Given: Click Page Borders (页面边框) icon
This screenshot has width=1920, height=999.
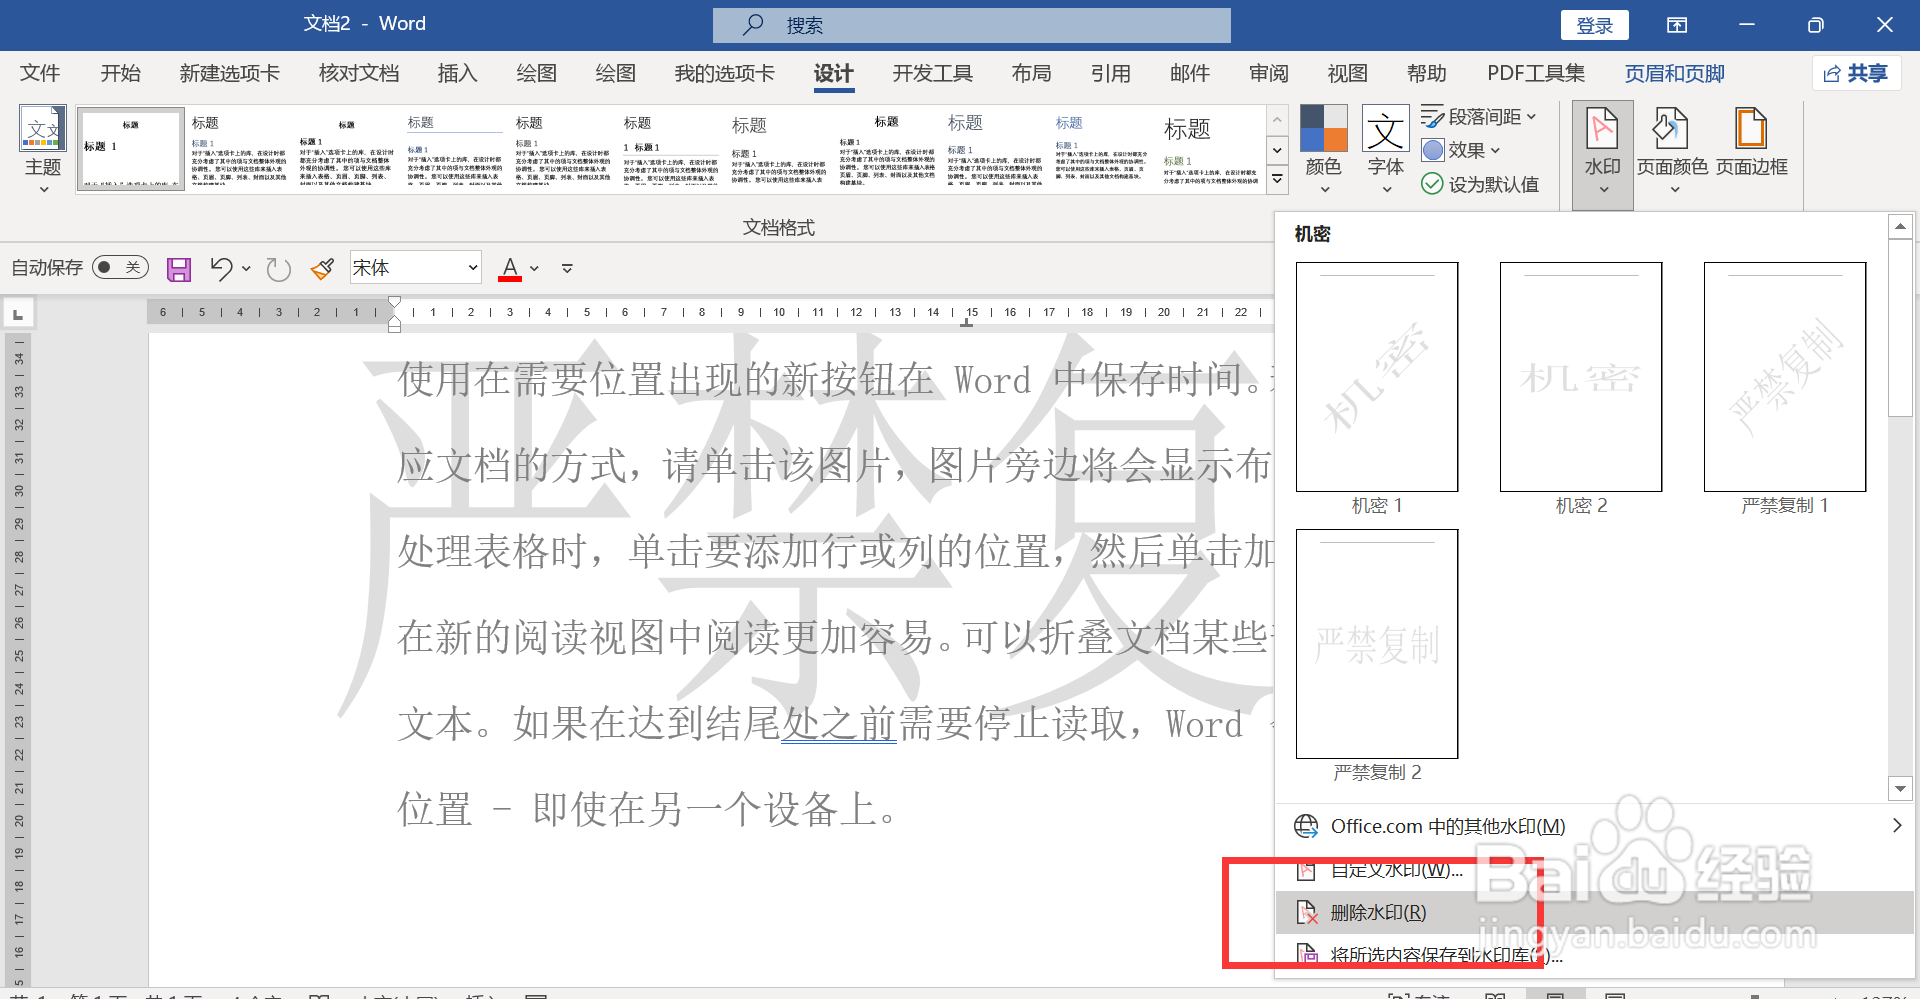Looking at the screenshot, I should (x=1751, y=142).
